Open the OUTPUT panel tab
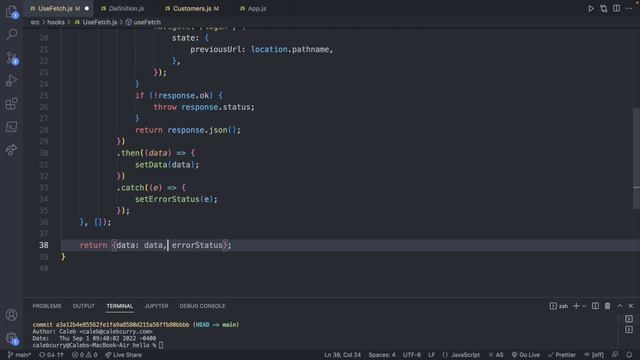This screenshot has height=360, width=640. click(84, 306)
